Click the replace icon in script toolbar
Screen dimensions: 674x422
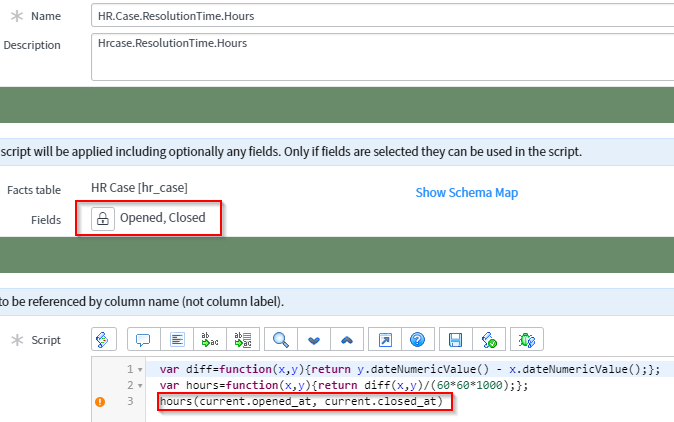(210, 339)
